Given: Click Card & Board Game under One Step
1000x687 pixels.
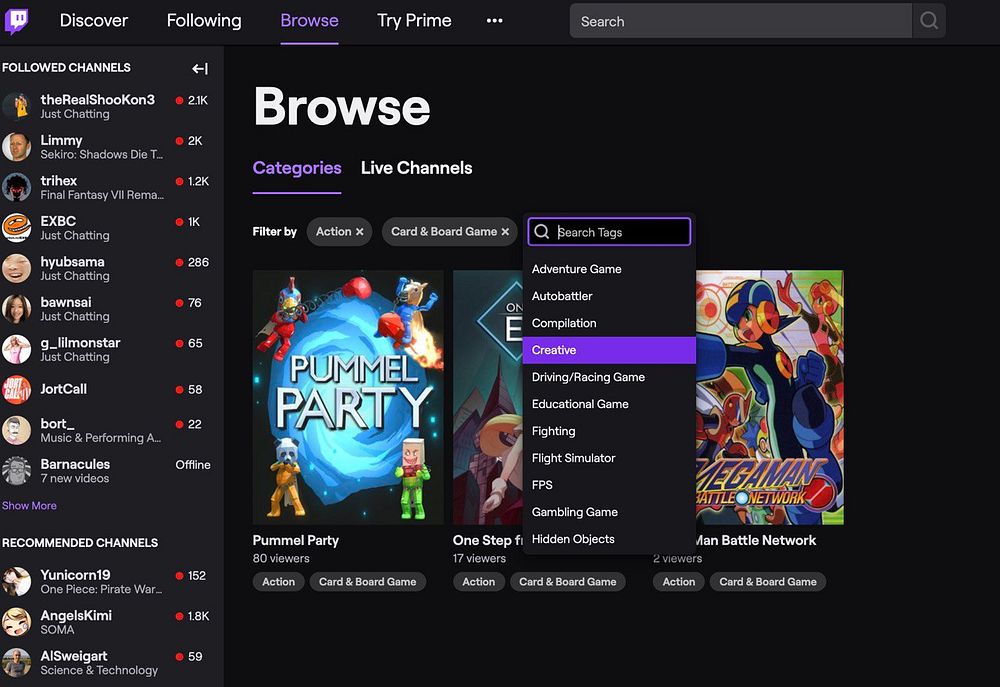Looking at the screenshot, I should pyautogui.click(x=568, y=582).
